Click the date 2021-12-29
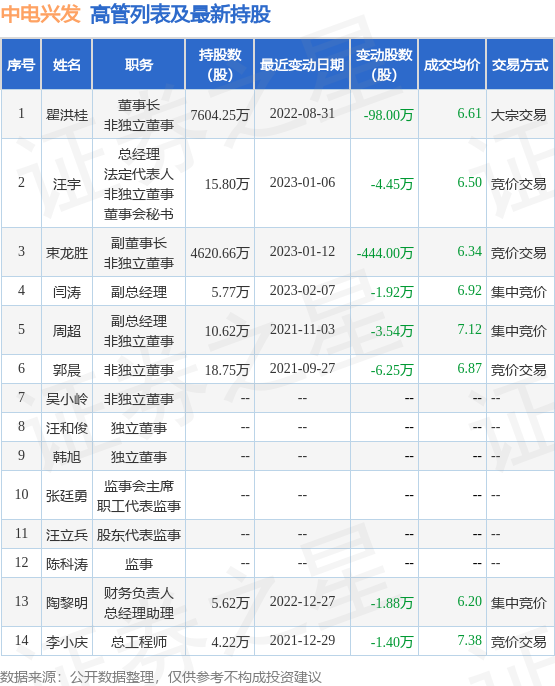 click(302, 640)
